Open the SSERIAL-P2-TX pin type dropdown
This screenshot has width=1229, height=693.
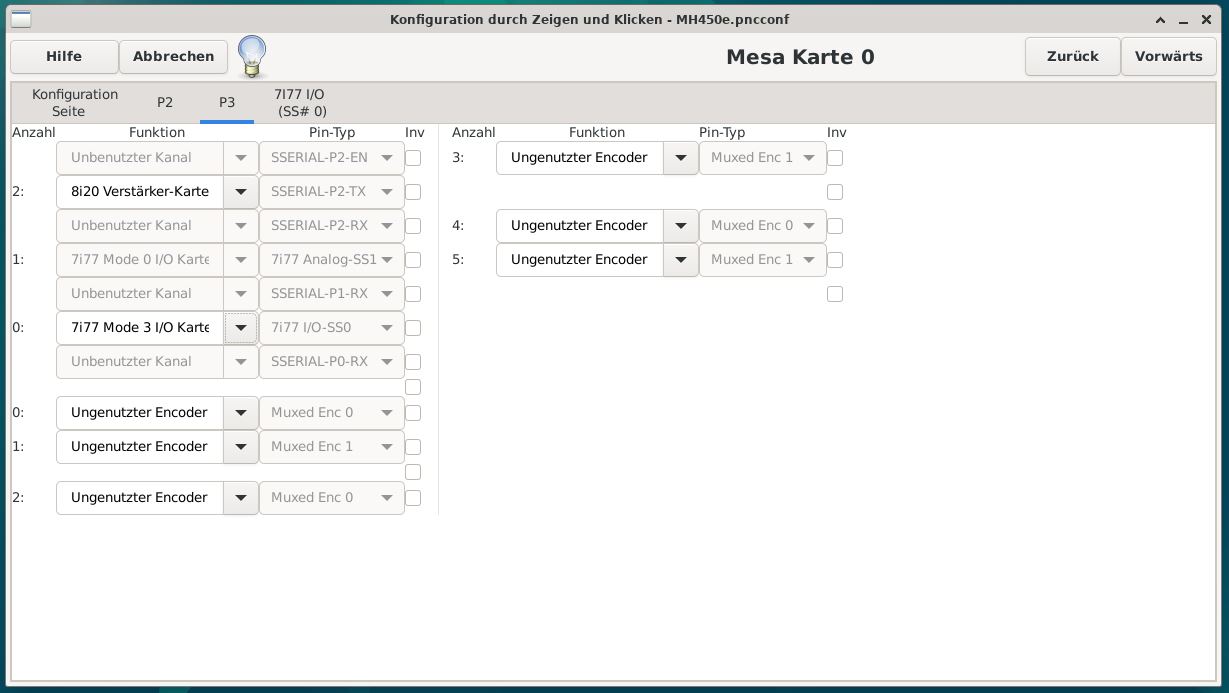coord(332,192)
